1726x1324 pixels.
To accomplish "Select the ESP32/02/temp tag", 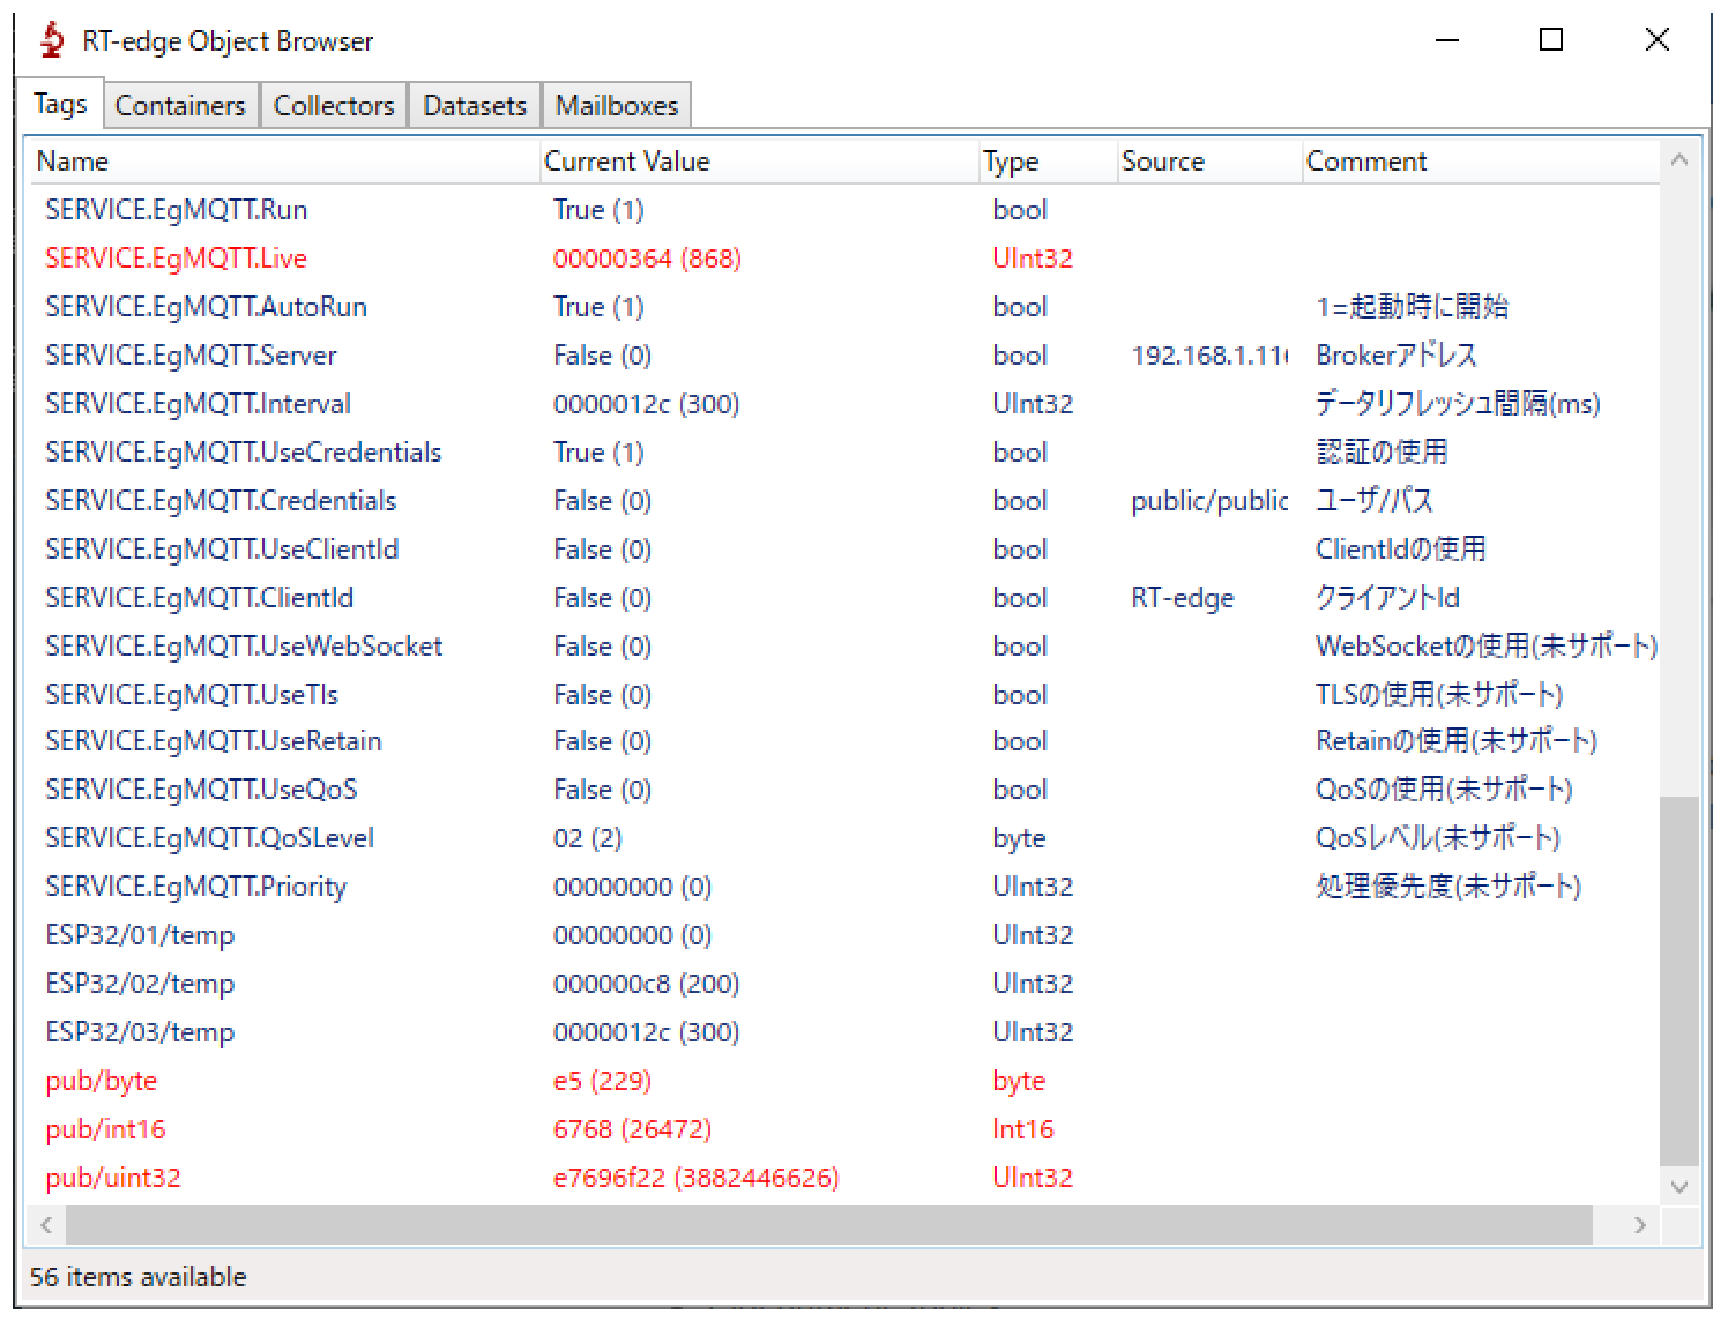I will pos(140,983).
